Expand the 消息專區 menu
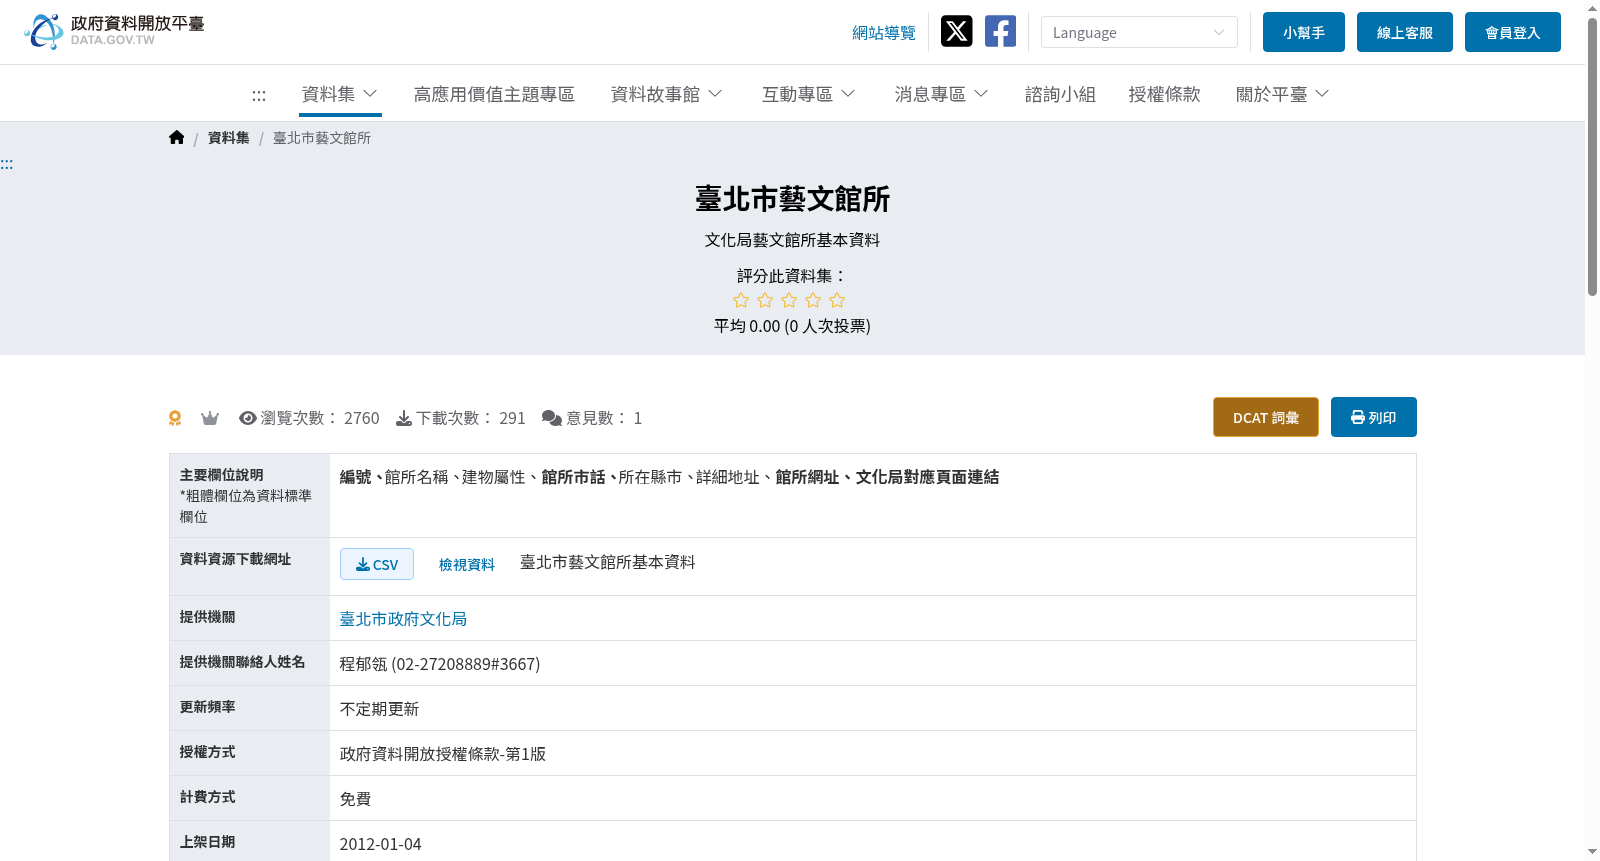The image size is (1600, 861). pyautogui.click(x=941, y=94)
